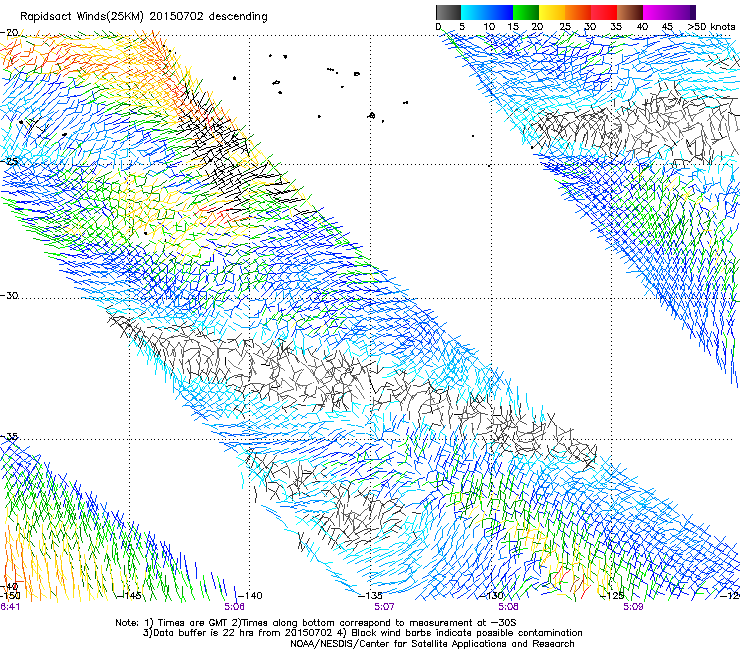Click the note line "3)Data buffer is 22 hrs"
This screenshot has width=740, height=650.
point(362,633)
